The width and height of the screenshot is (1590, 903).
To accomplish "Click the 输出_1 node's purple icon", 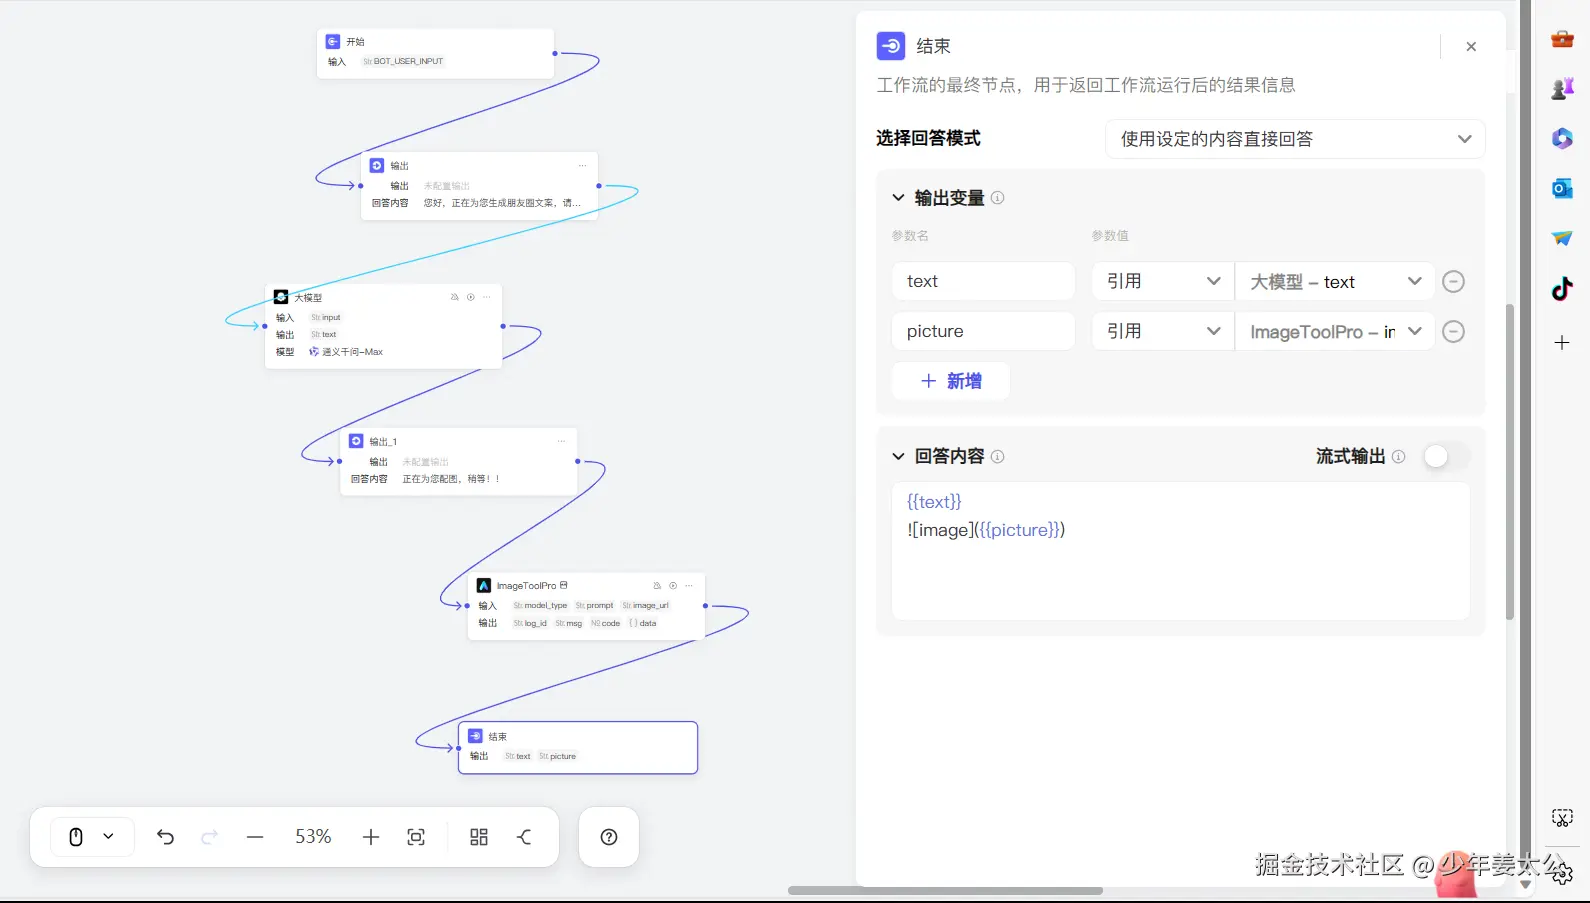I will coord(356,441).
